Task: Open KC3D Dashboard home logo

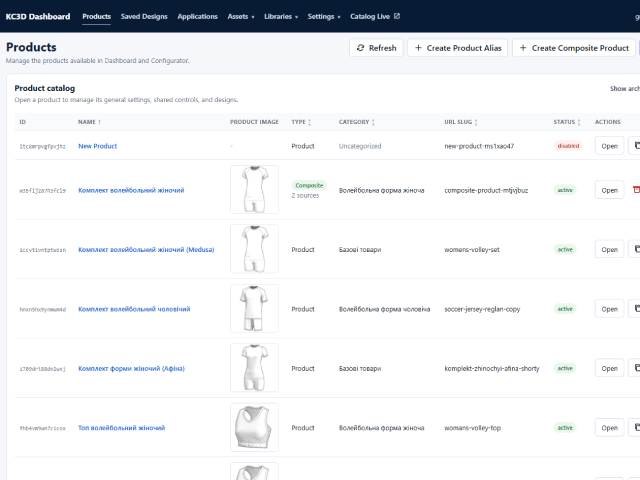Action: 38,17
